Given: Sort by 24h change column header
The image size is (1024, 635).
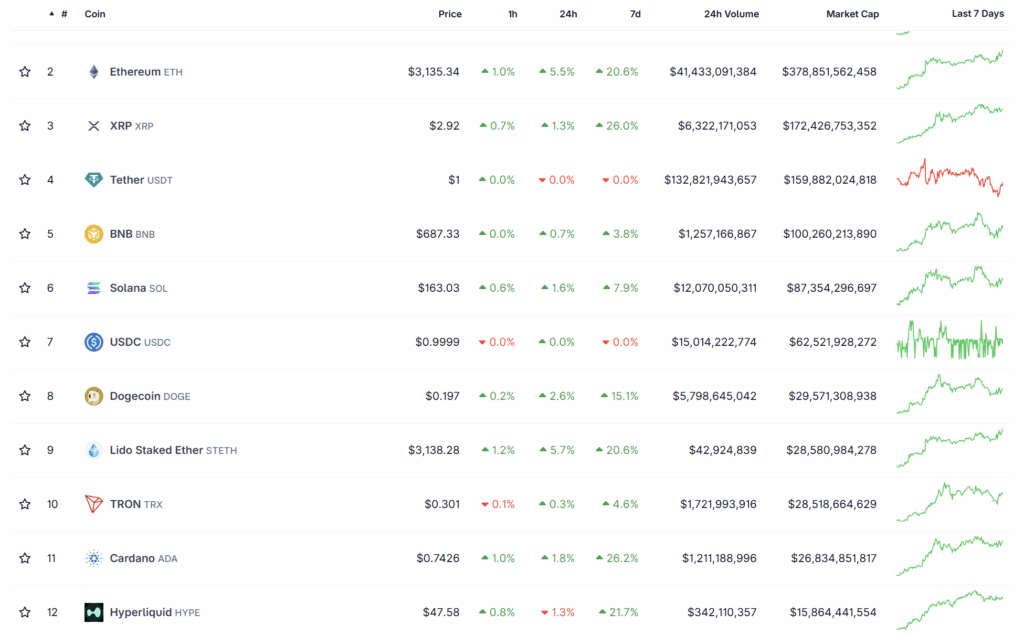Looking at the screenshot, I should click(x=568, y=14).
